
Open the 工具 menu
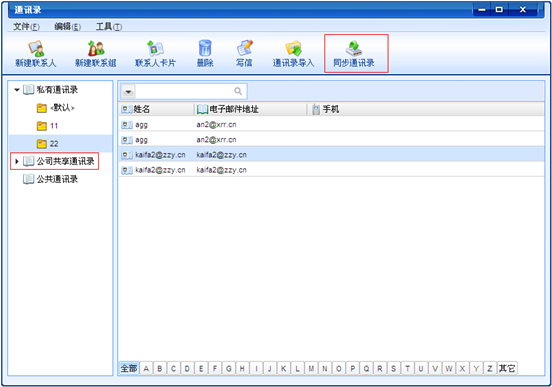tap(109, 27)
